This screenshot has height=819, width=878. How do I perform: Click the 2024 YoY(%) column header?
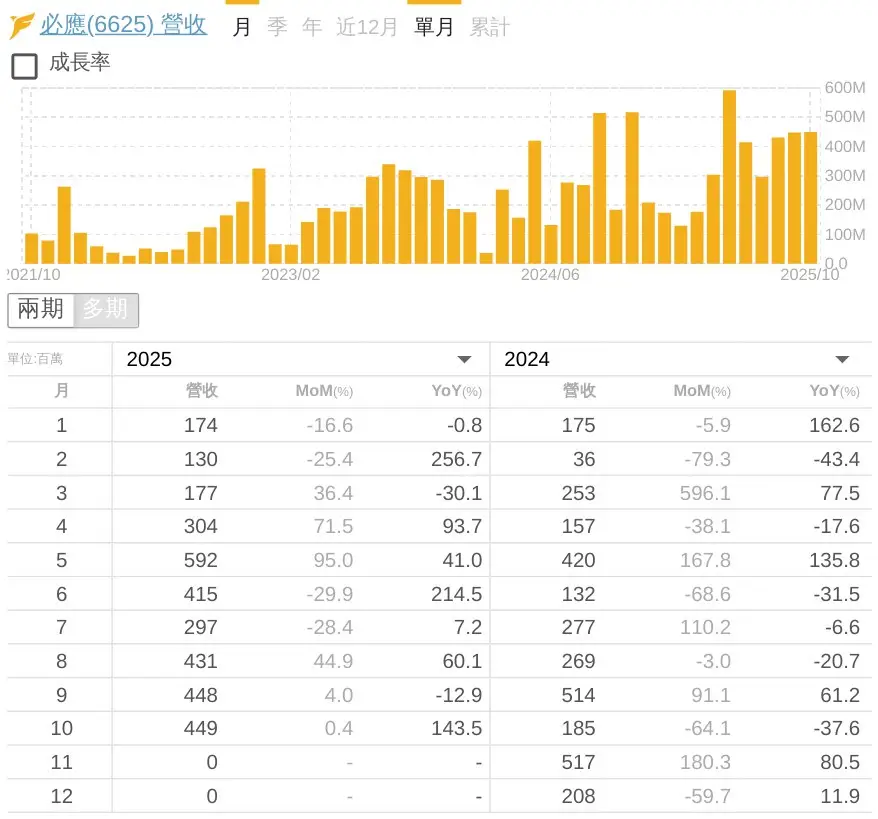[x=834, y=391]
